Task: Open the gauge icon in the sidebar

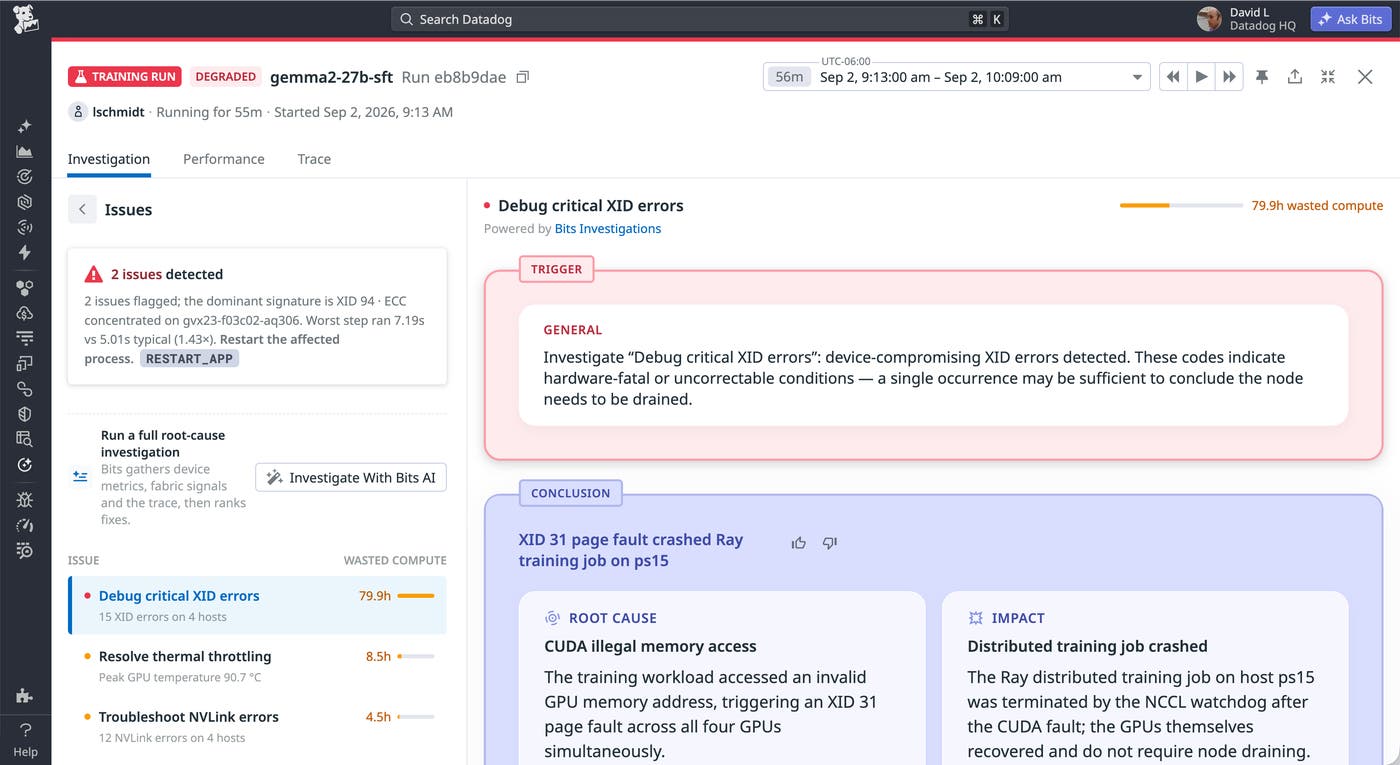Action: (25, 525)
